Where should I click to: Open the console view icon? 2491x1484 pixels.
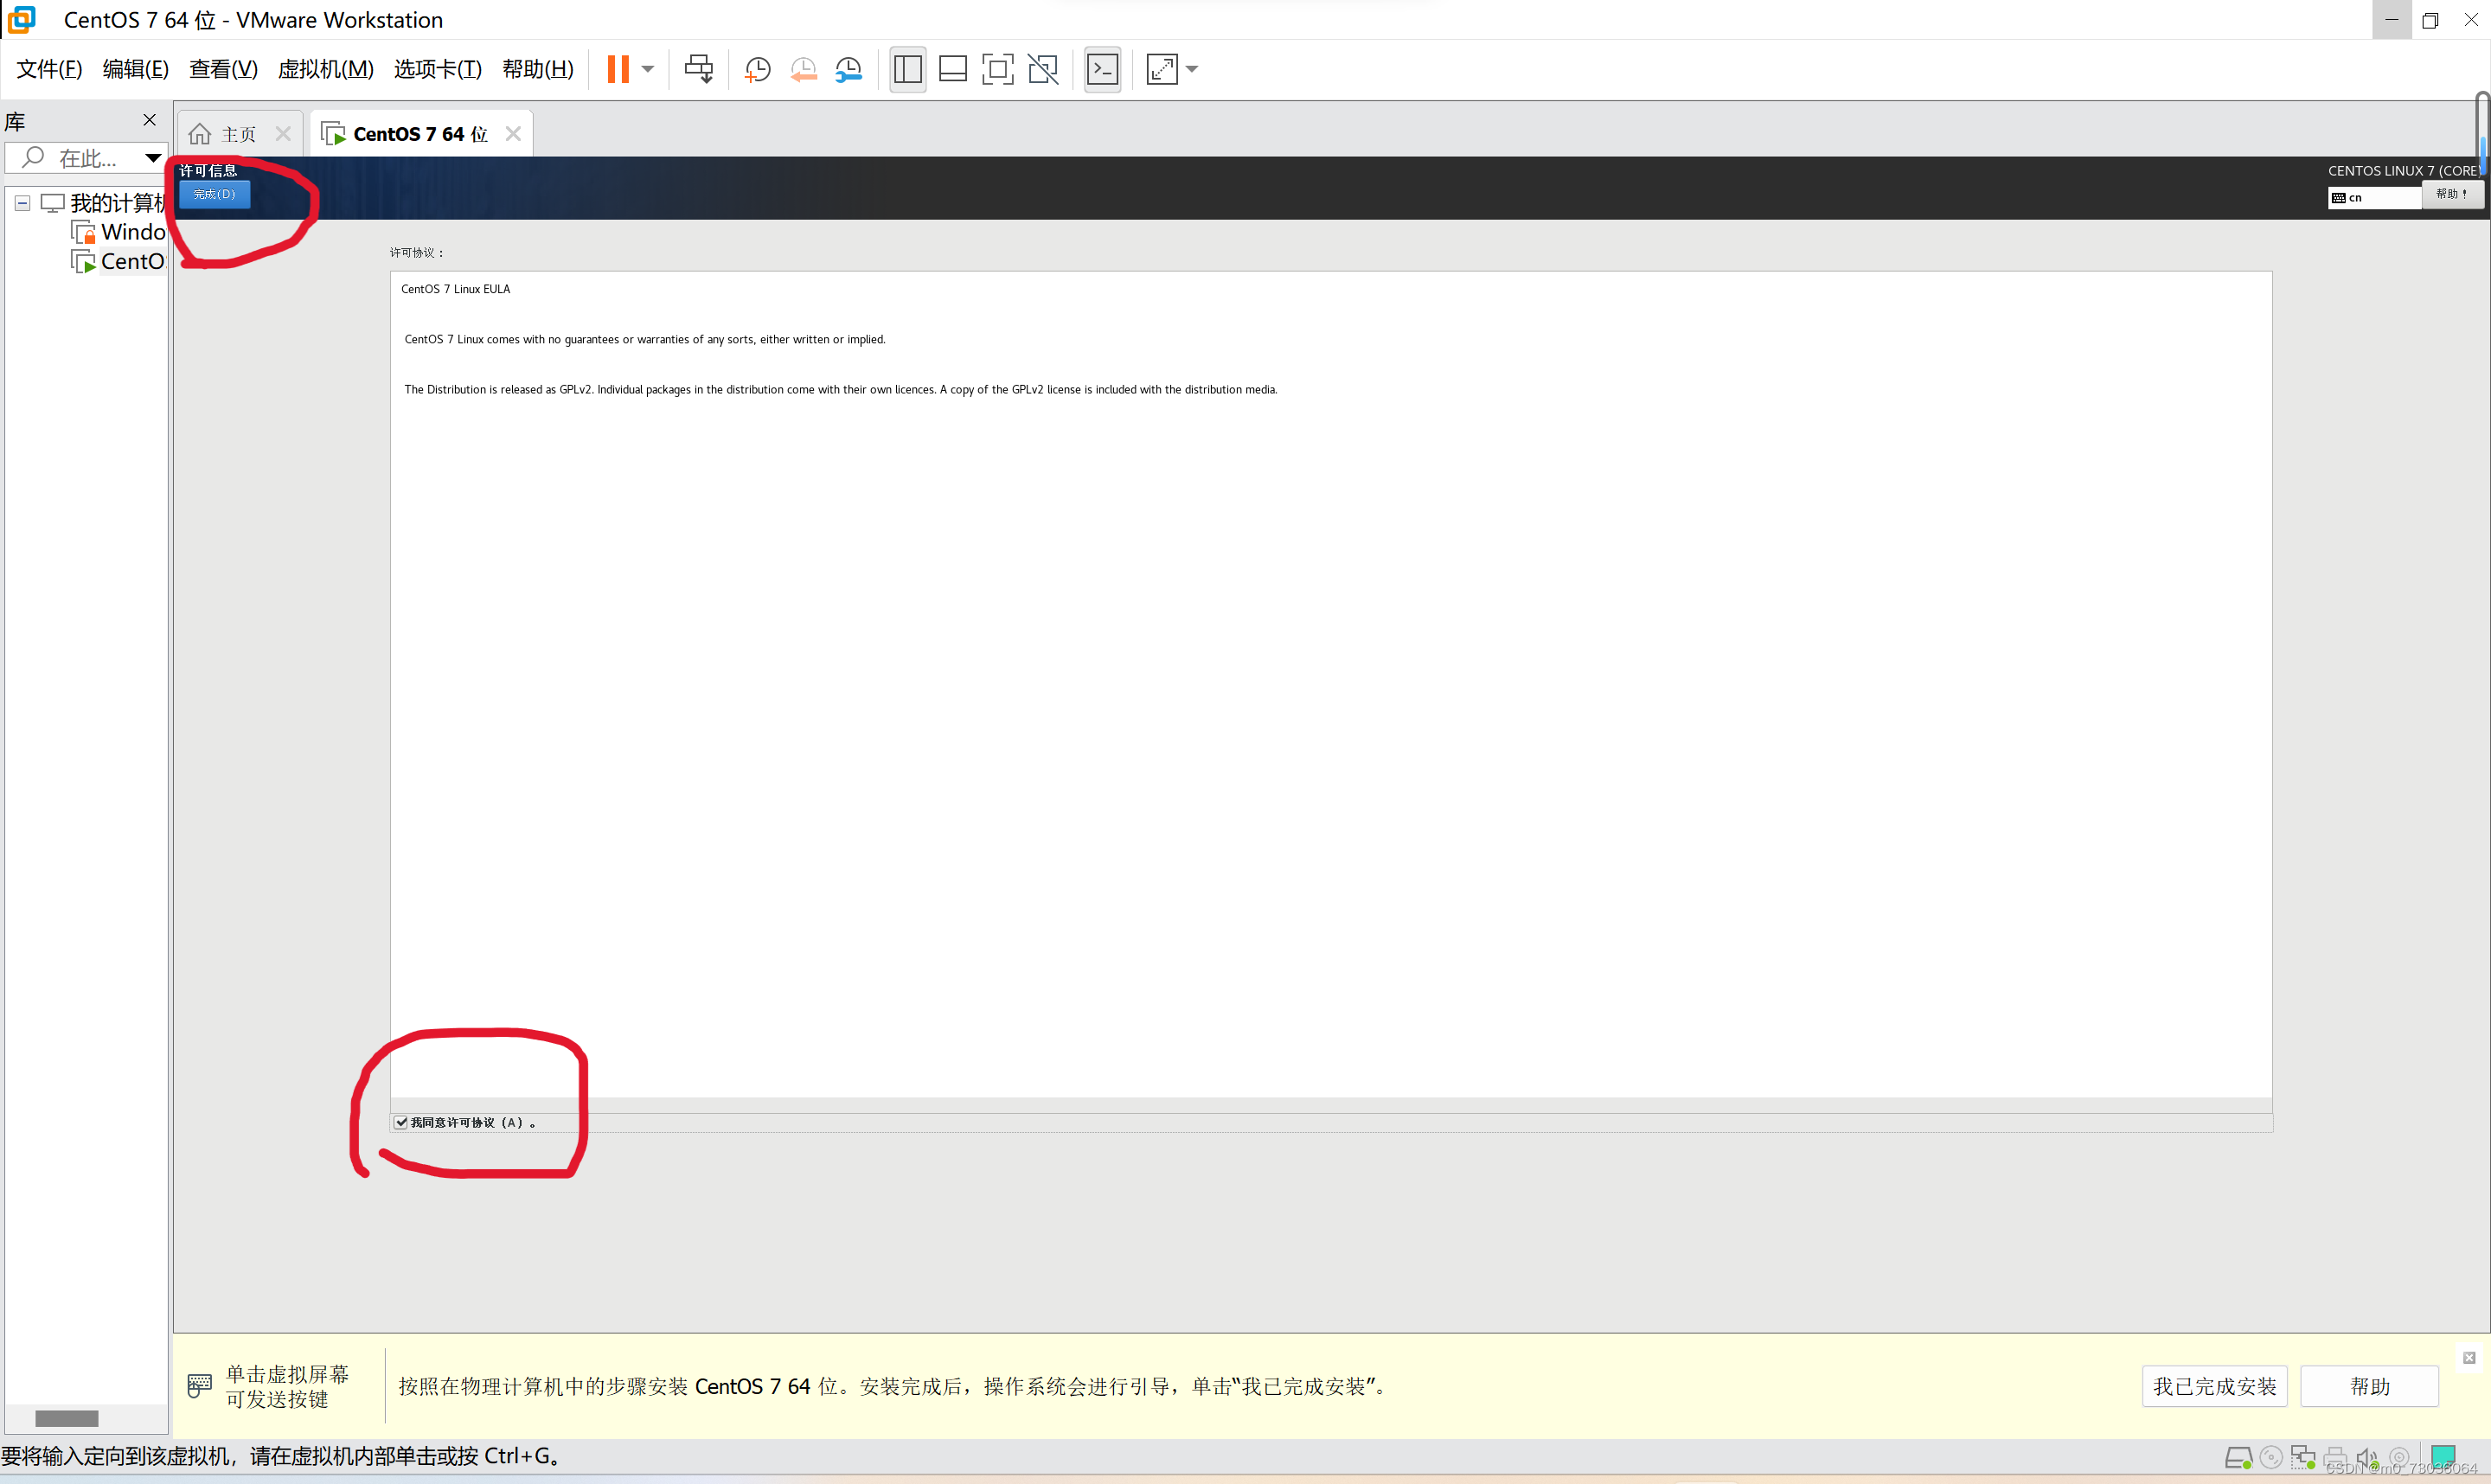coord(1102,69)
